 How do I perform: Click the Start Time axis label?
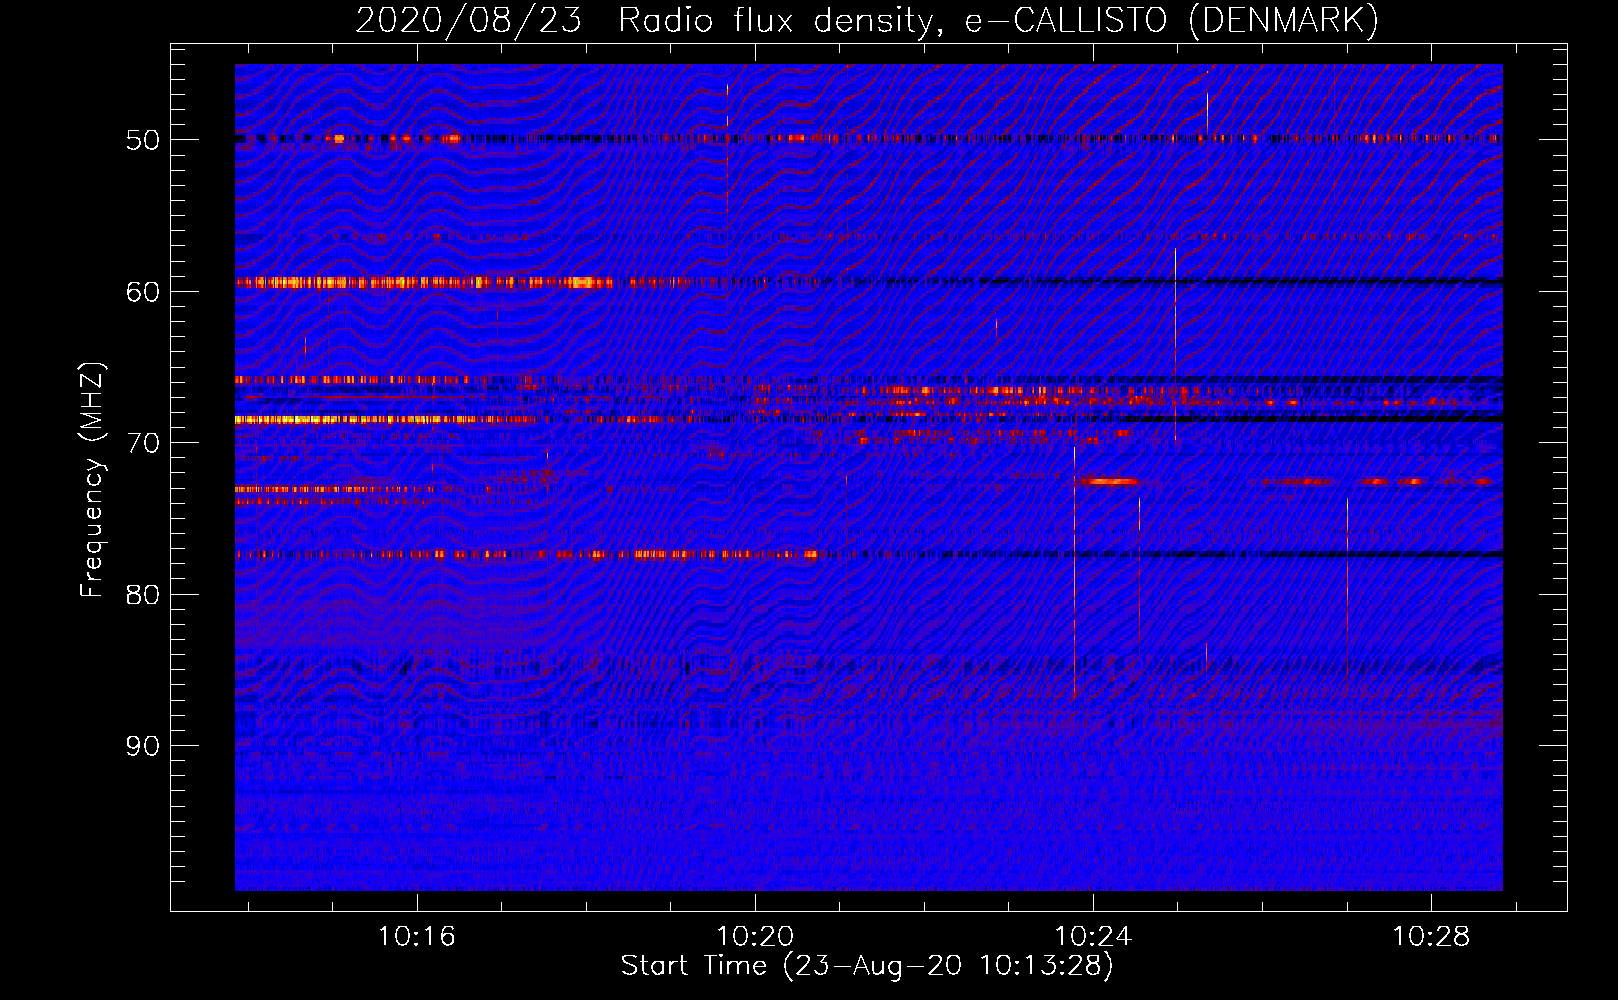pos(867,966)
